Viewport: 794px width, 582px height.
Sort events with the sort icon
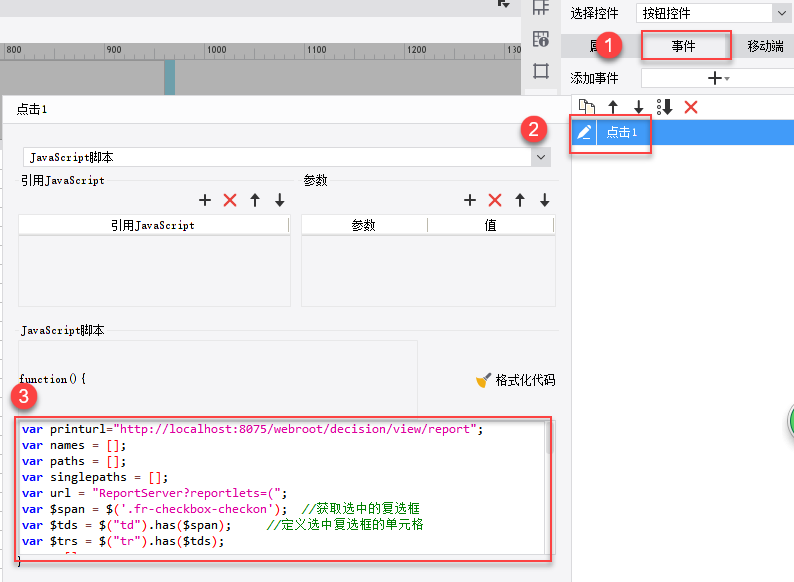(664, 107)
